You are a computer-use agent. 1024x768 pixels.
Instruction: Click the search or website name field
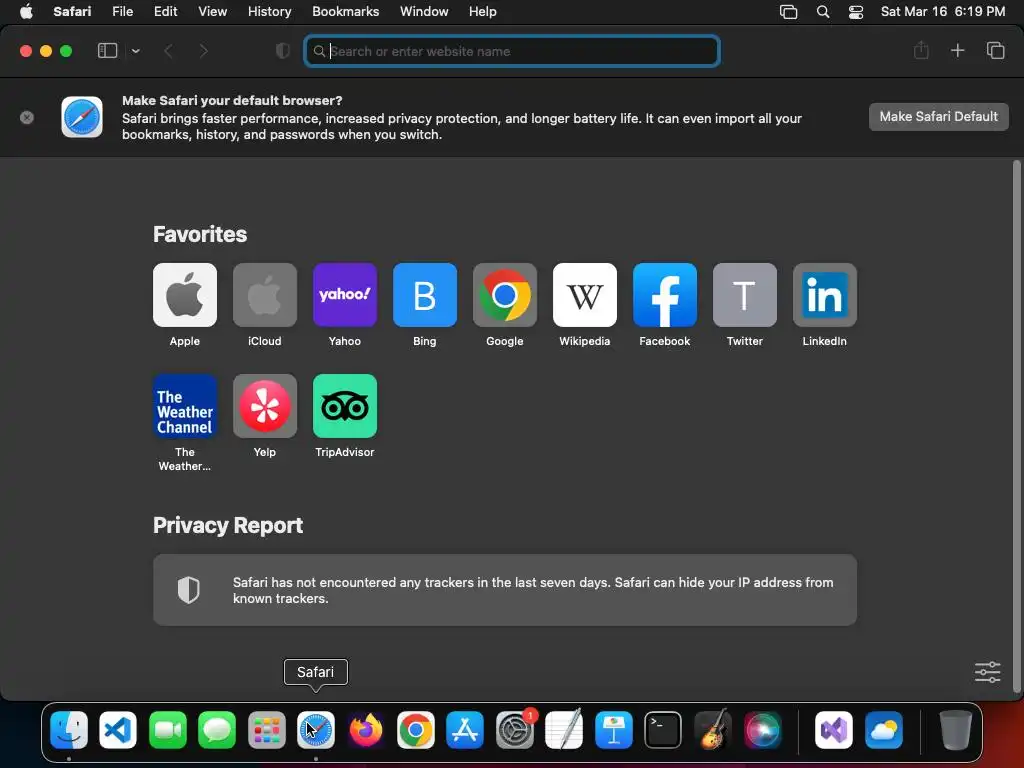(x=512, y=51)
